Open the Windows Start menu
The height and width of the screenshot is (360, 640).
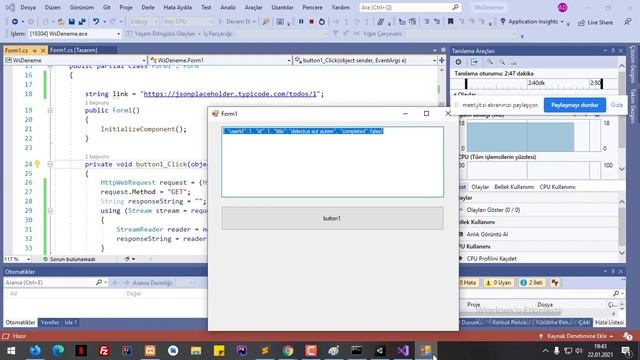coord(11,351)
